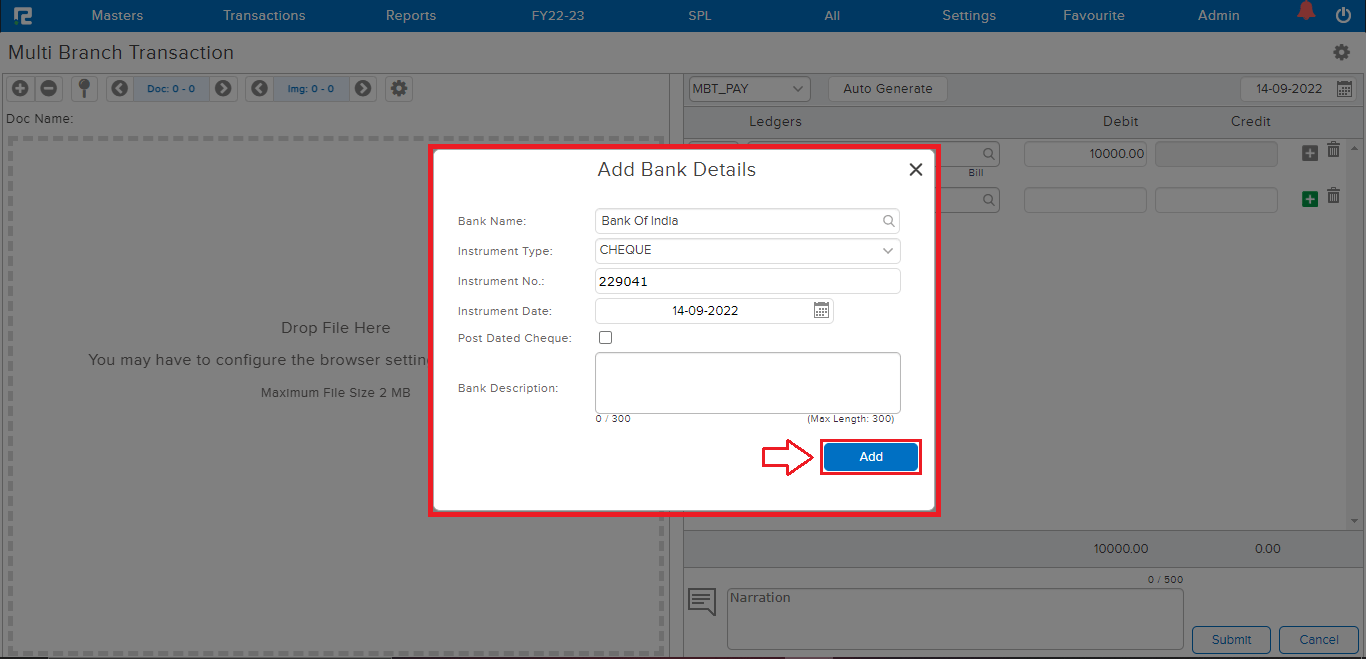Click the calendar icon beside Instrument Date

click(821, 310)
